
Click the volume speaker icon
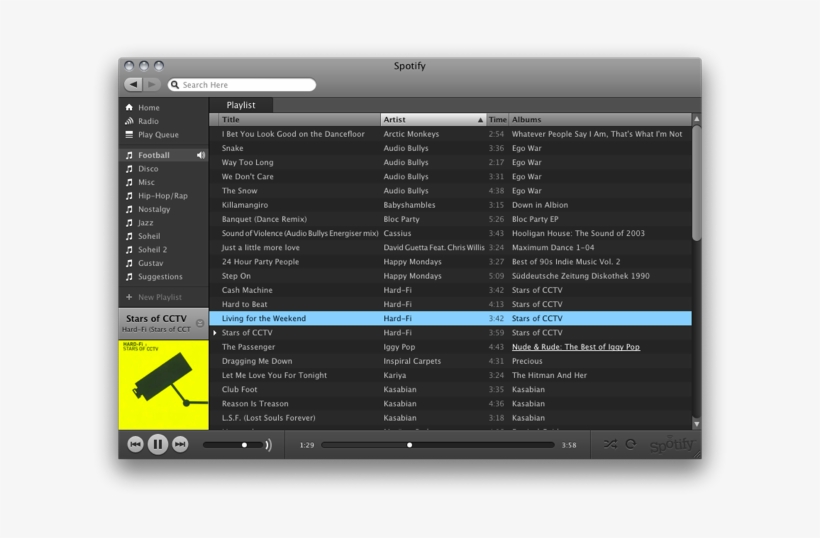coord(268,445)
